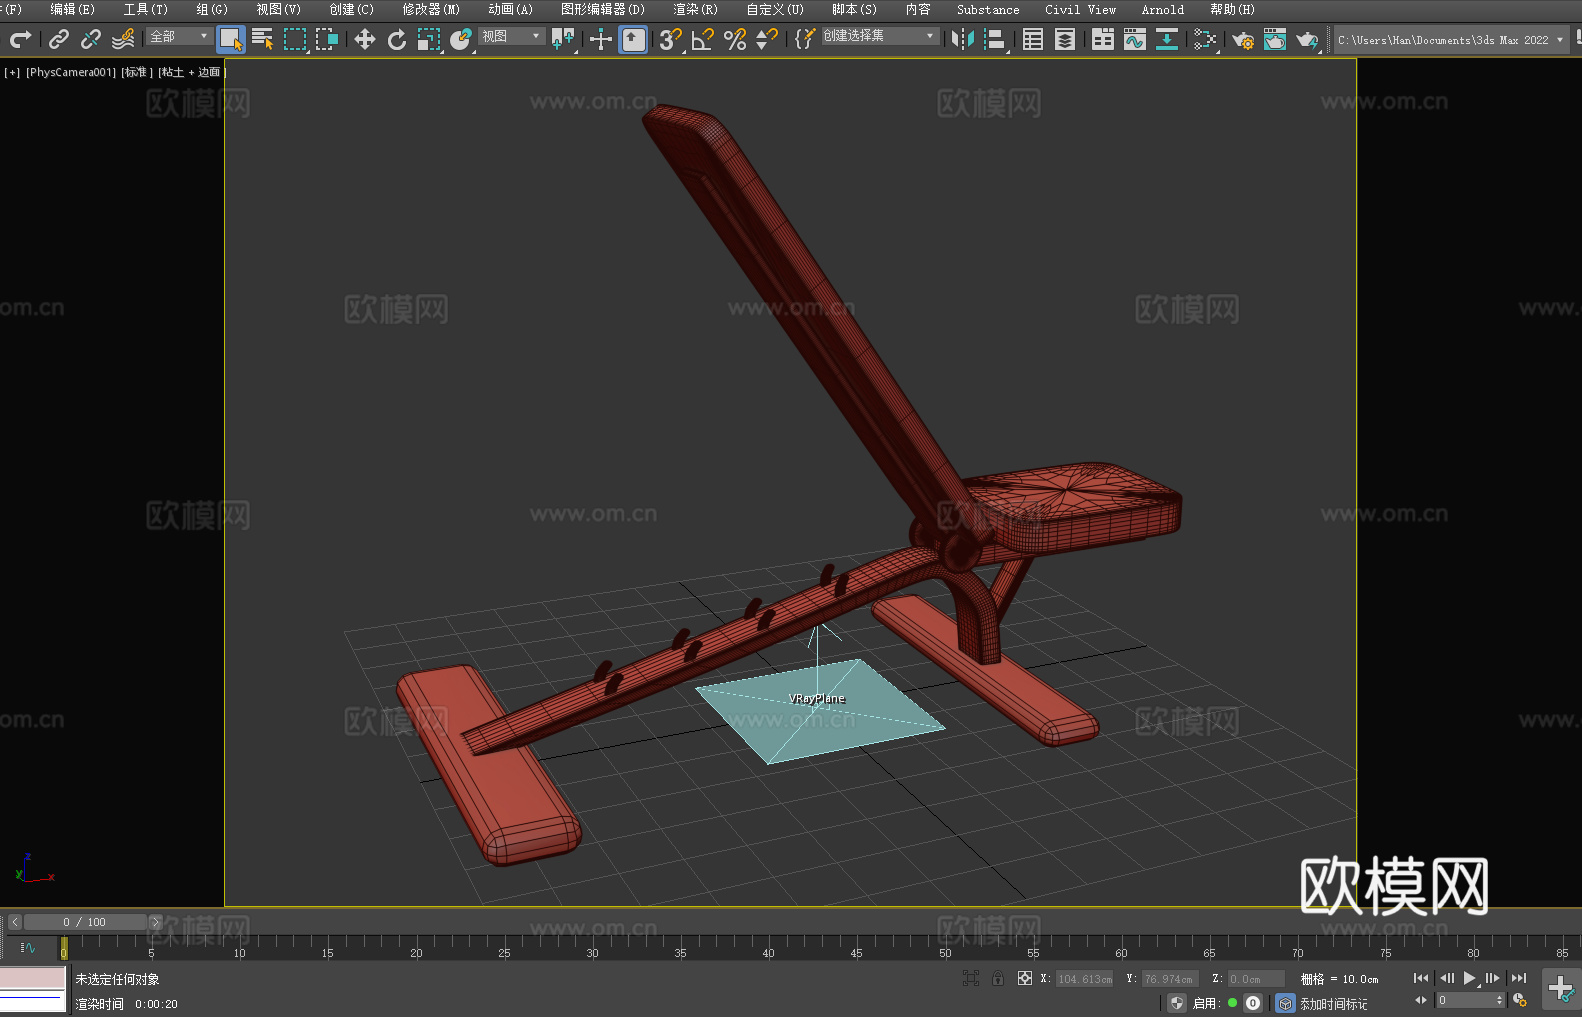Image resolution: width=1582 pixels, height=1017 pixels.
Task: Toggle the 3D Snaps button
Action: [671, 39]
